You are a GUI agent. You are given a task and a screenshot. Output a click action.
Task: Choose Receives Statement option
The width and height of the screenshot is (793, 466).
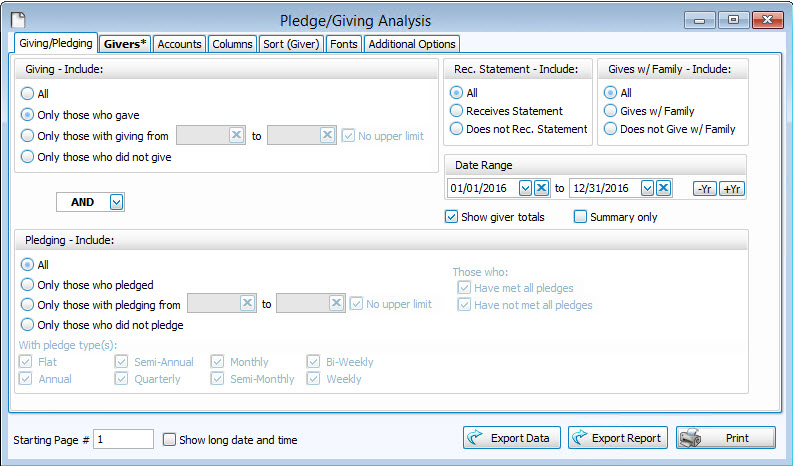pyautogui.click(x=457, y=111)
